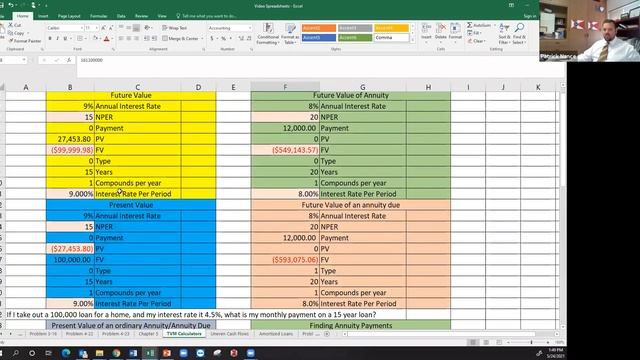Open Find & Select

[519, 34]
